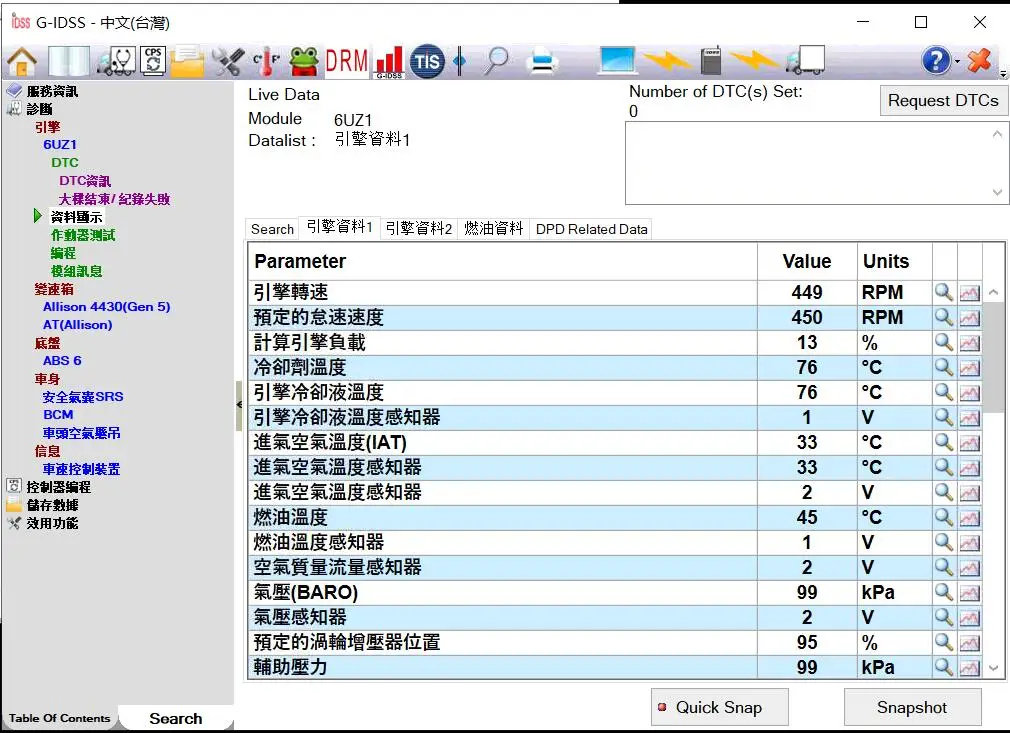This screenshot has height=733, width=1010.
Task: Select 6UZ1 in the sidebar tree
Action: tap(60, 144)
